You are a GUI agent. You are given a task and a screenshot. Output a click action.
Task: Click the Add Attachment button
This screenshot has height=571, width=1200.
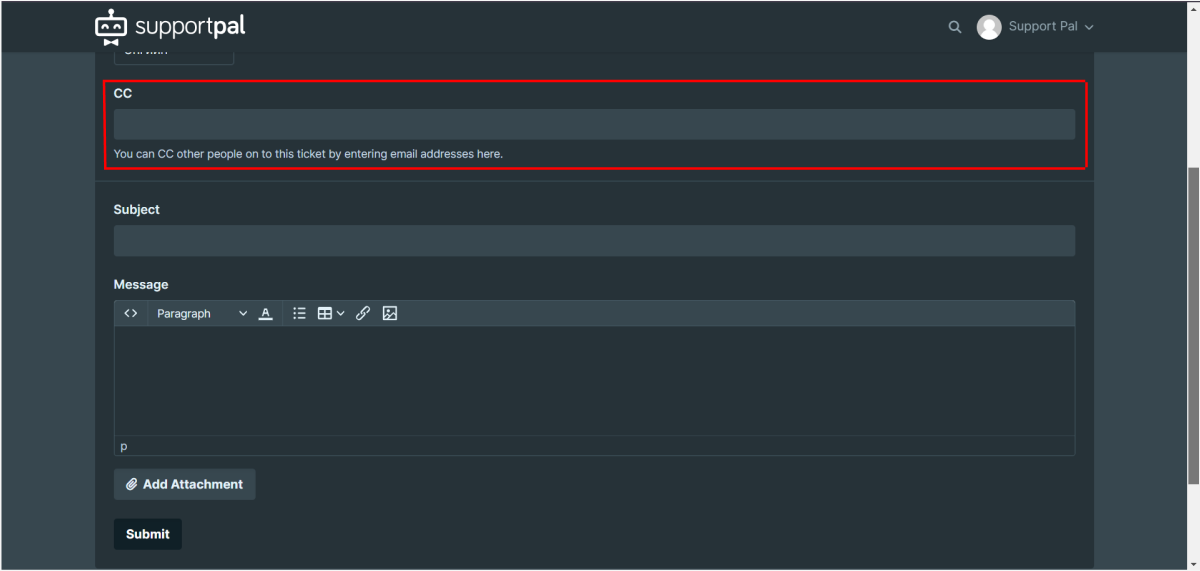point(185,484)
